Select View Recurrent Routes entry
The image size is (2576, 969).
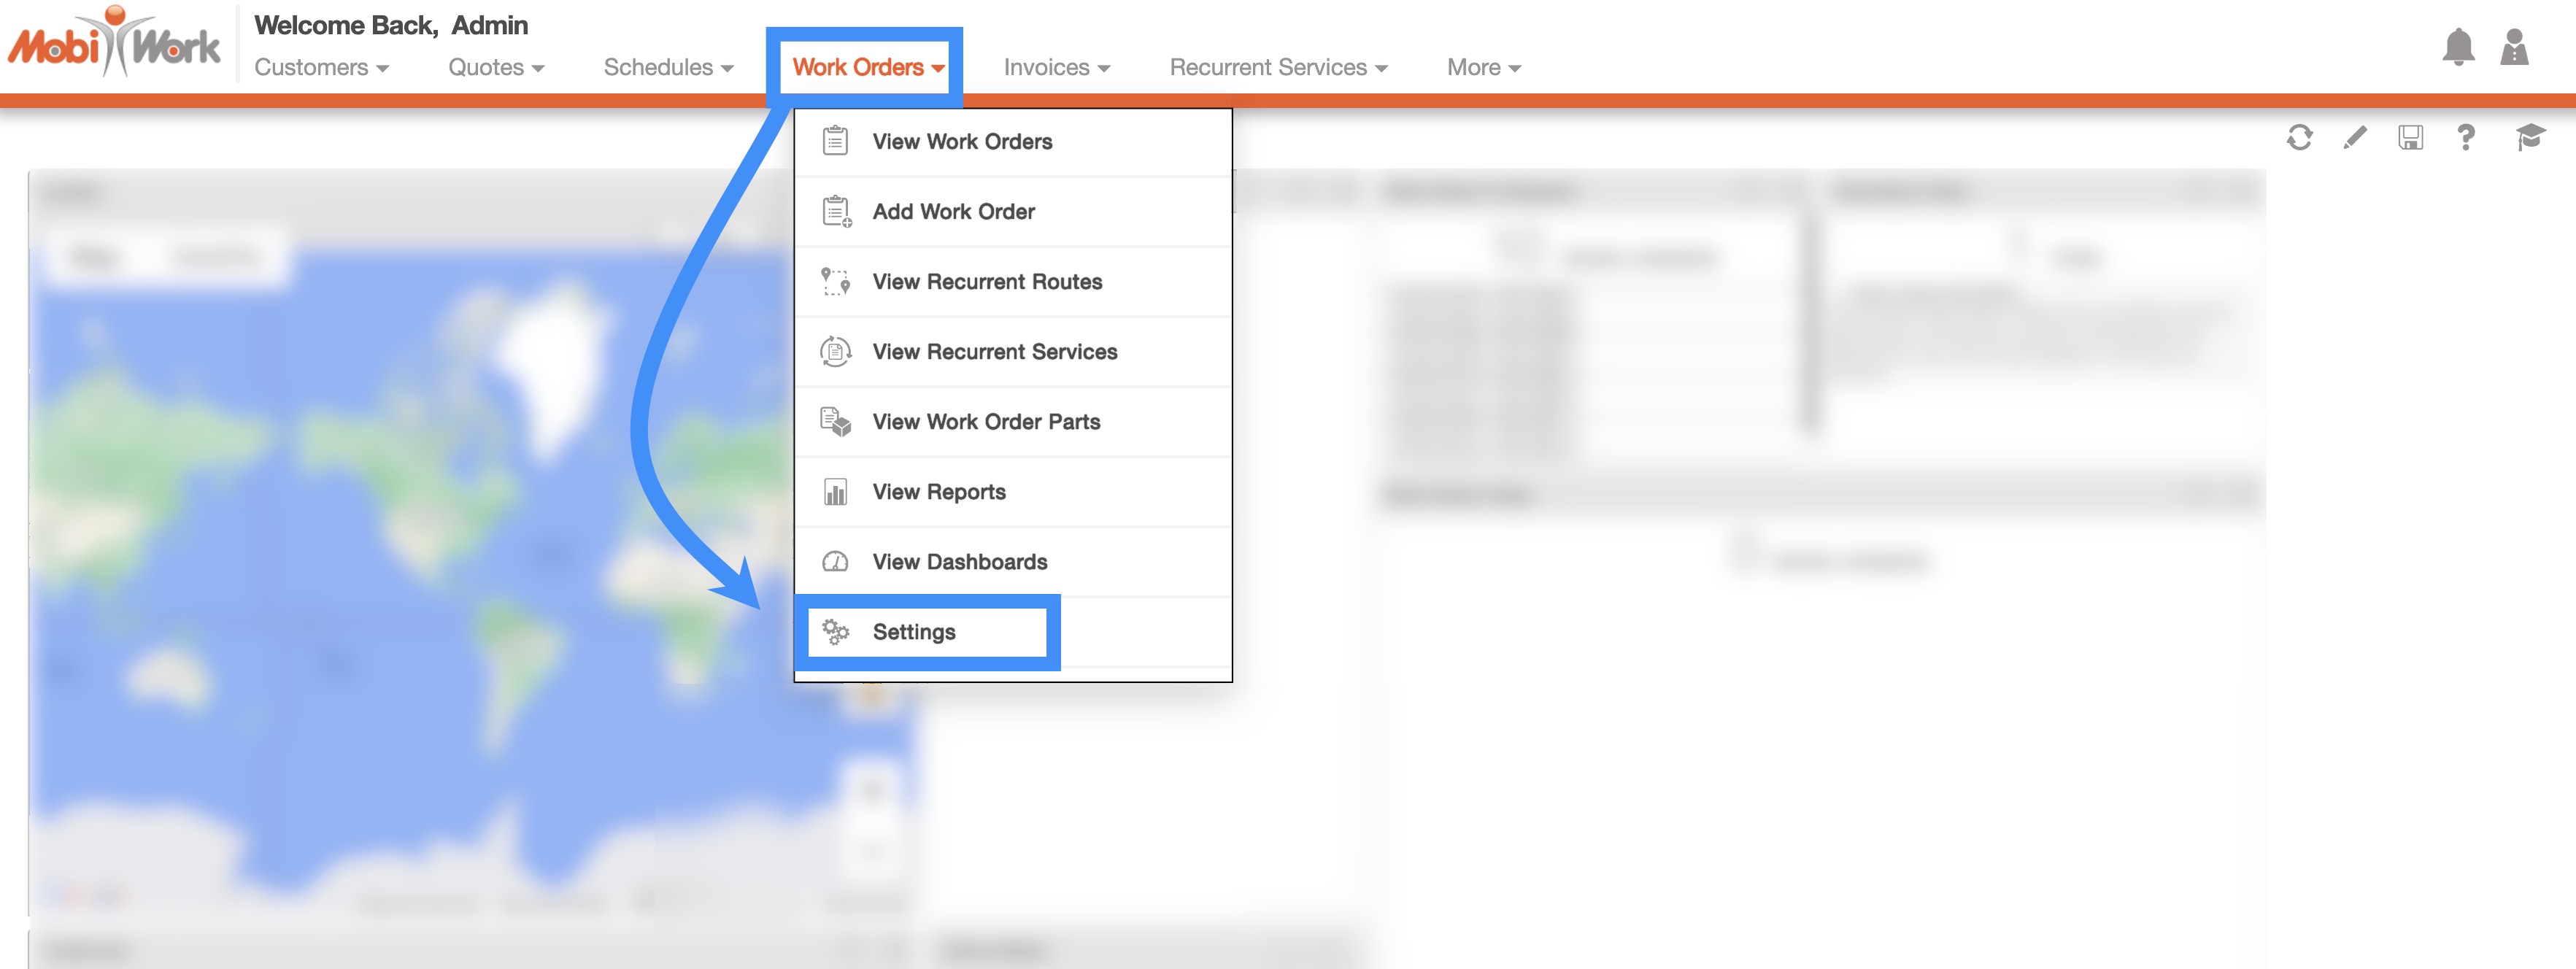point(986,282)
